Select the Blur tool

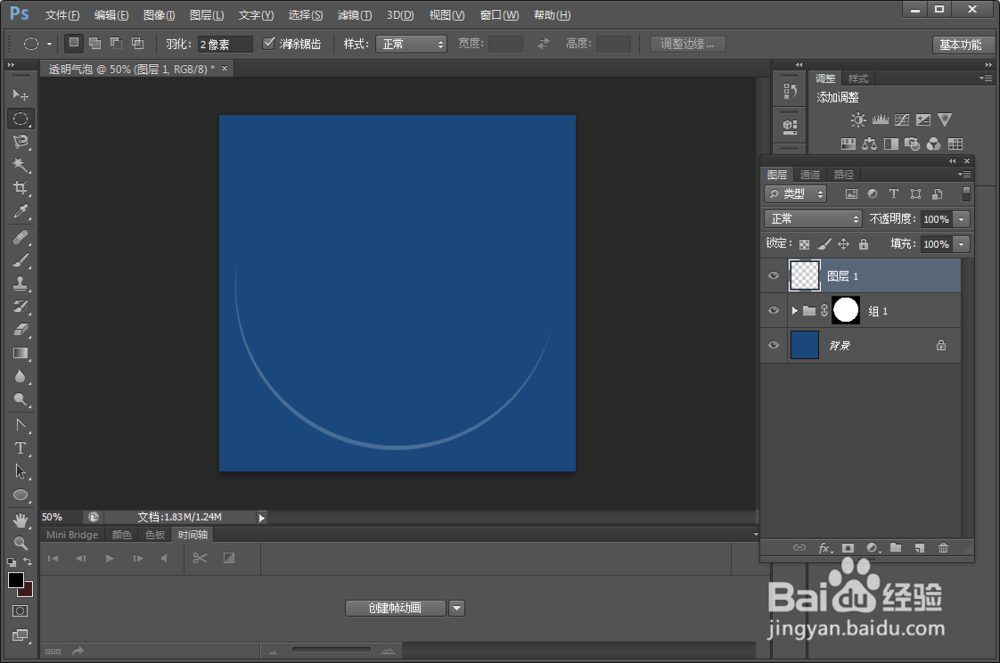click(x=20, y=376)
